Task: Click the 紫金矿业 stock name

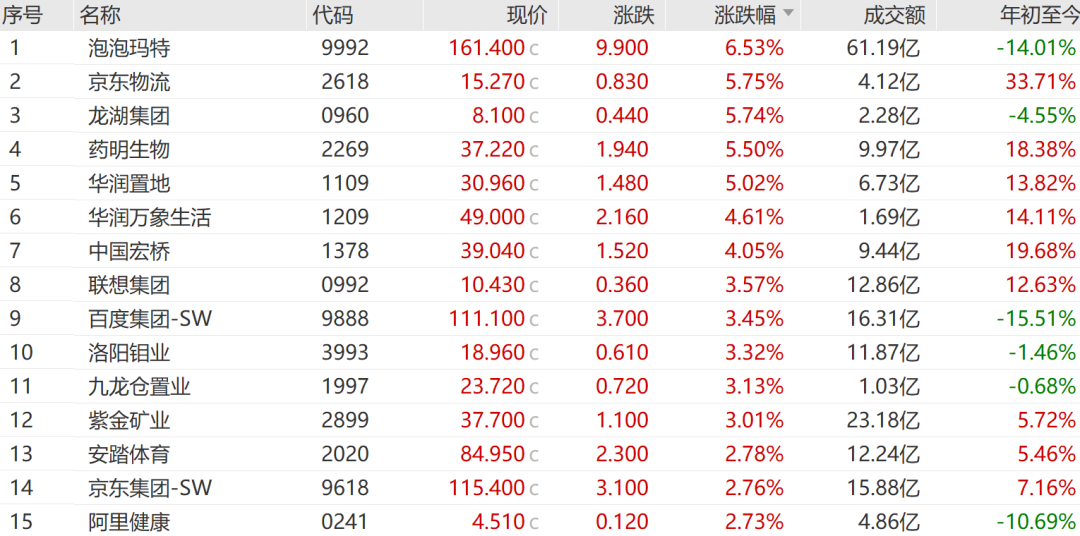Action: point(129,420)
